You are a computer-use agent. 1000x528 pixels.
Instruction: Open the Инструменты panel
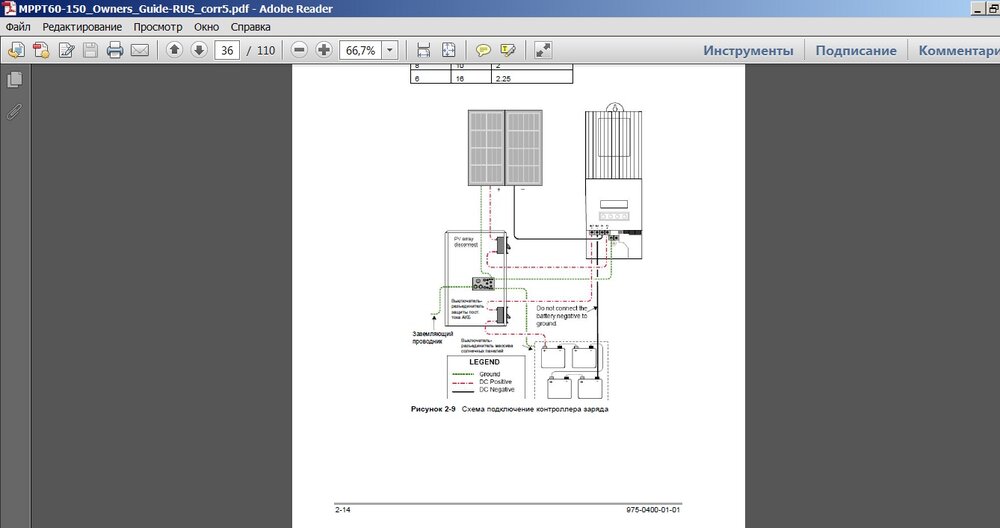[x=748, y=50]
